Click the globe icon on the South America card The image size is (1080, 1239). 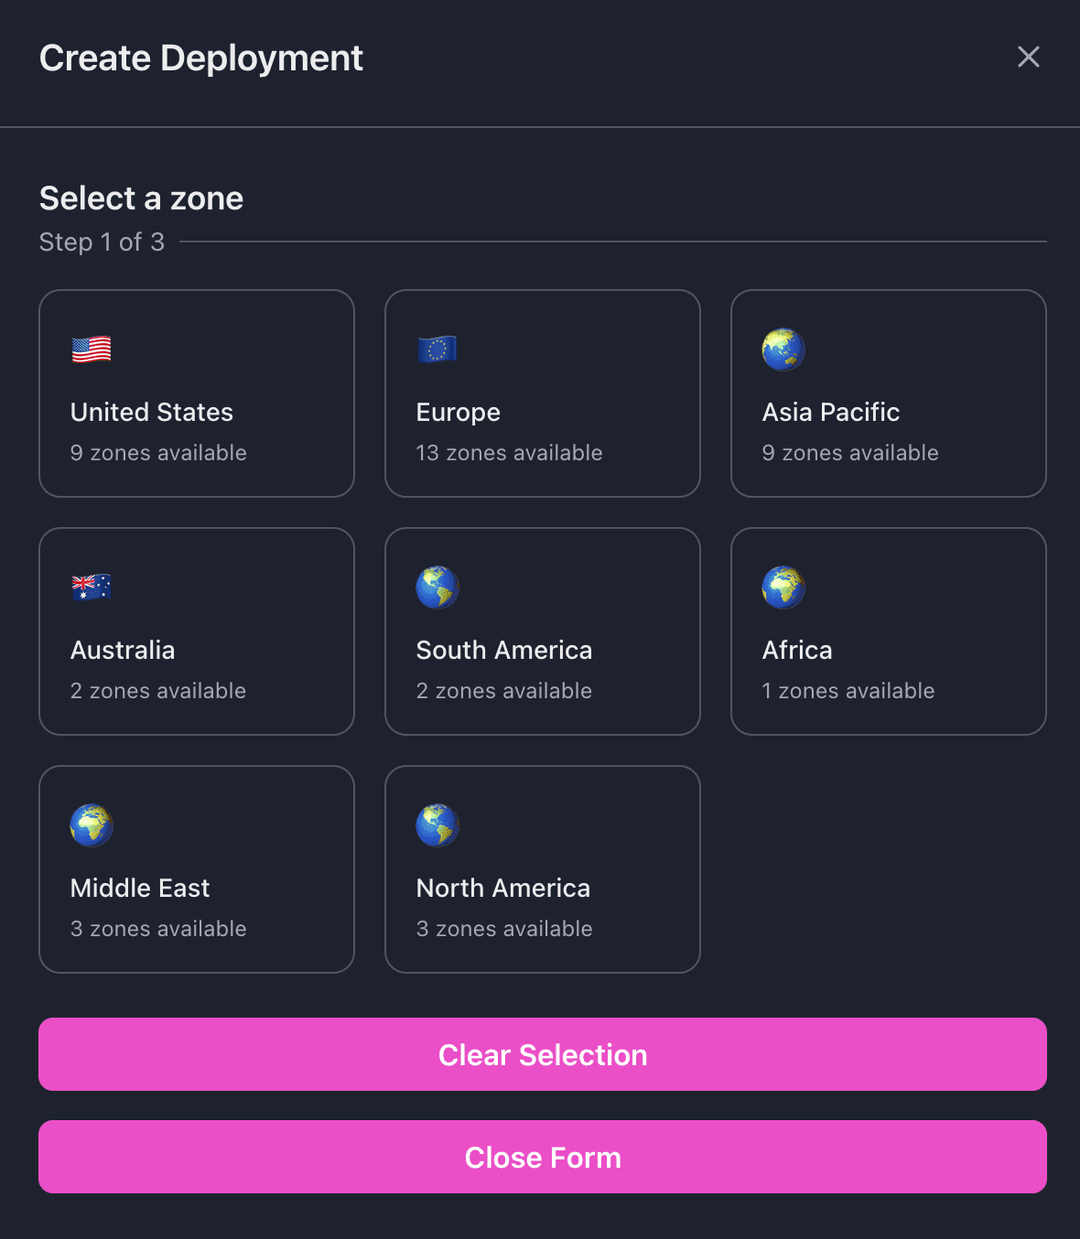tap(437, 587)
